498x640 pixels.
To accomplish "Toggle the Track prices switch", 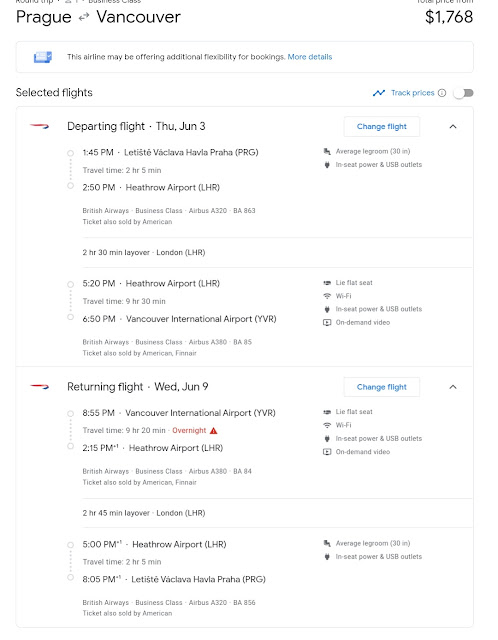I will 464,93.
